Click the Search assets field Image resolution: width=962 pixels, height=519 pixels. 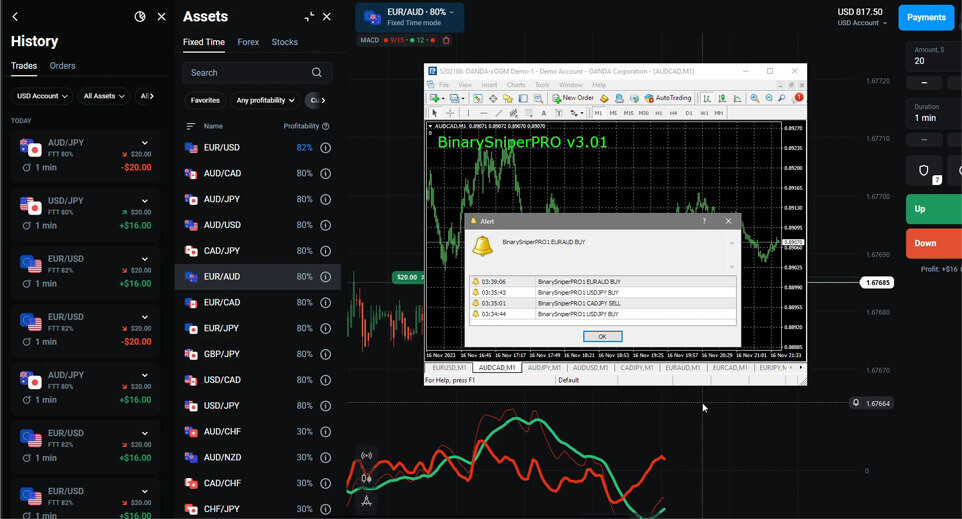tap(256, 72)
